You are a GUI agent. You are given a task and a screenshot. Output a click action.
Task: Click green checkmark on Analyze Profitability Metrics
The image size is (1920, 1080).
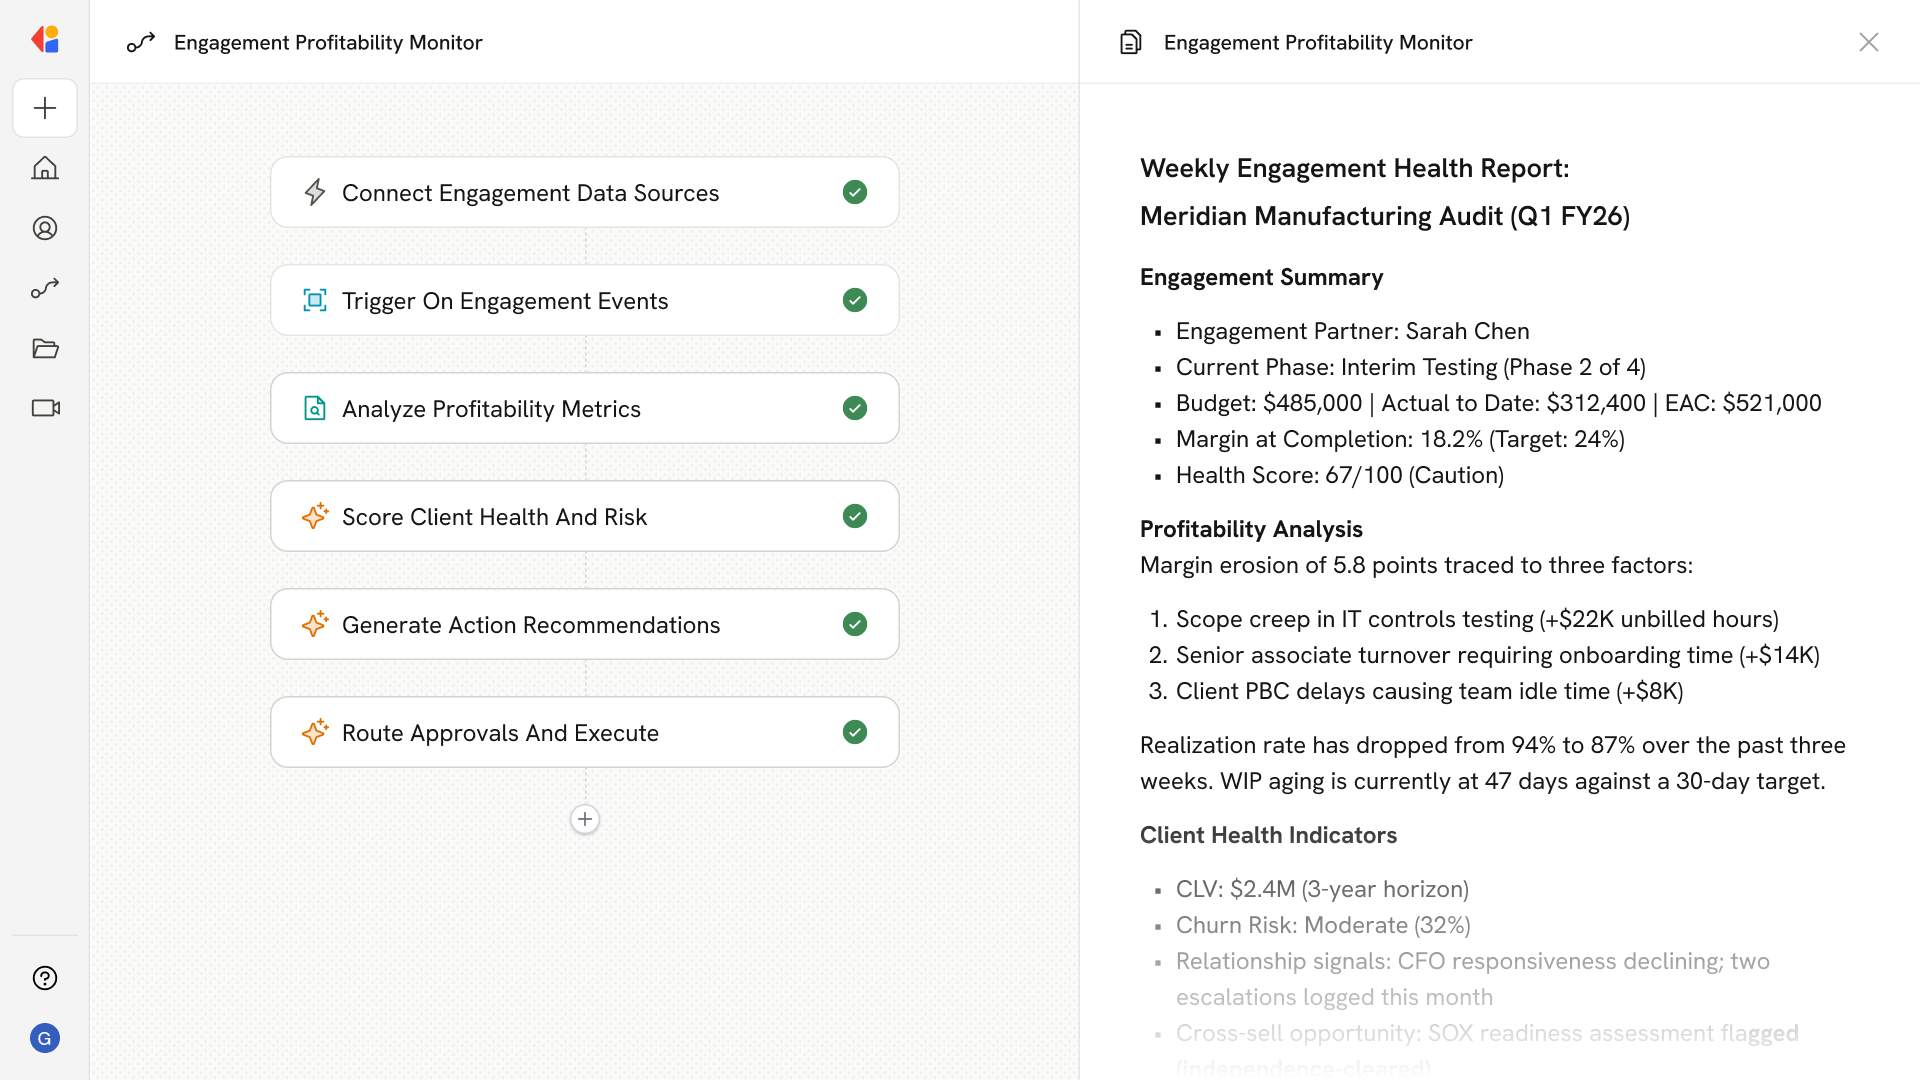(855, 408)
